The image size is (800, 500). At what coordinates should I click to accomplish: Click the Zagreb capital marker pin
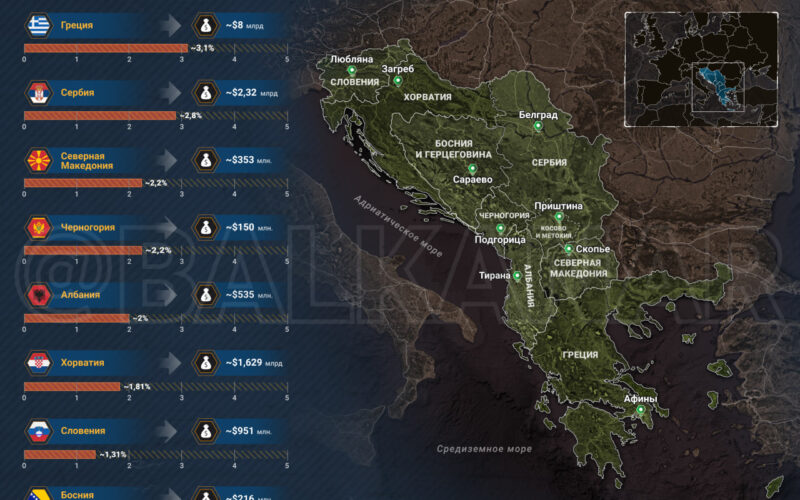coord(398,81)
